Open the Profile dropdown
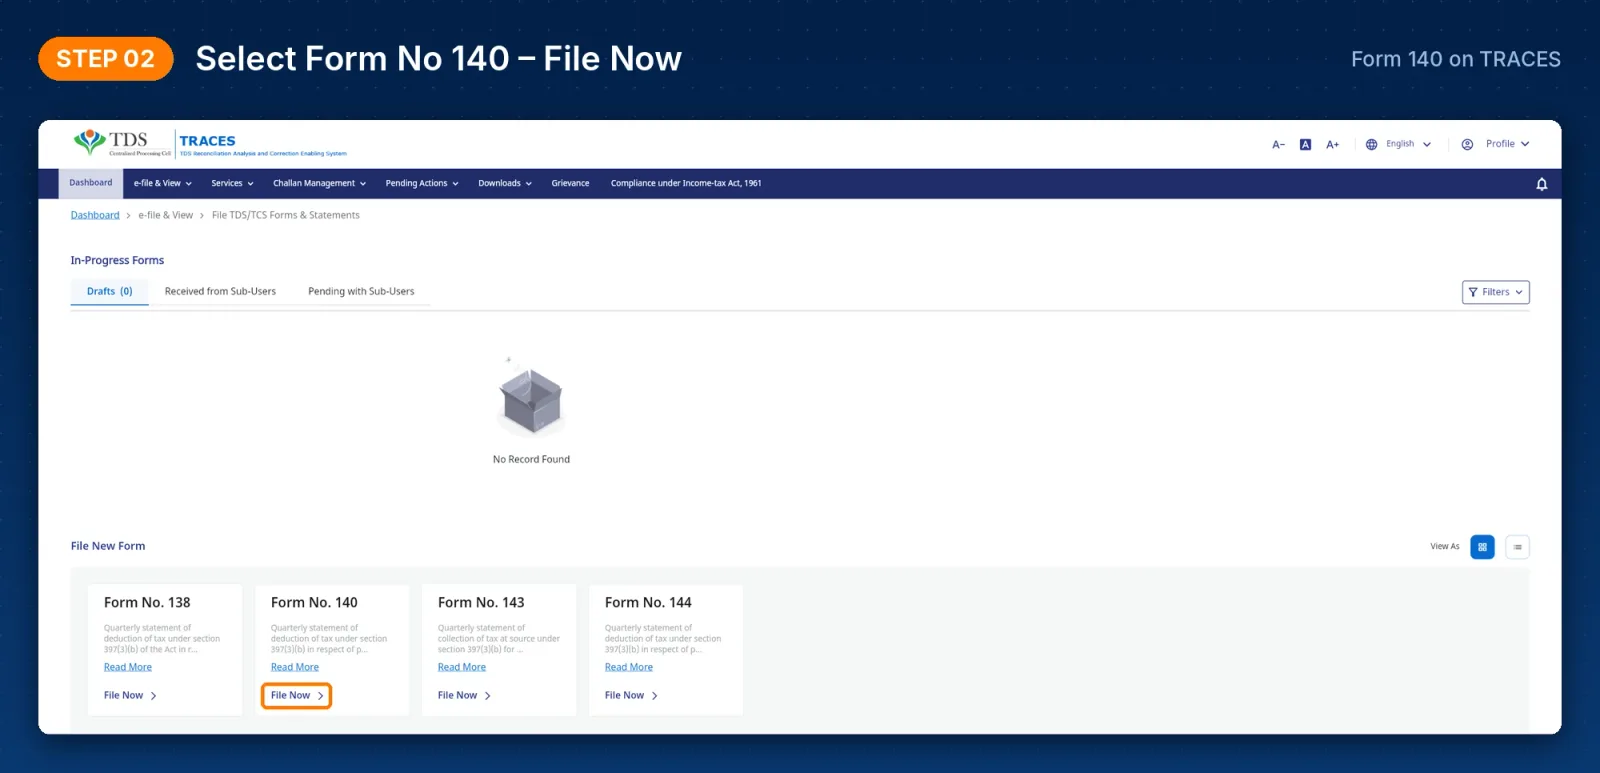The height and width of the screenshot is (773, 1600). tap(1495, 144)
